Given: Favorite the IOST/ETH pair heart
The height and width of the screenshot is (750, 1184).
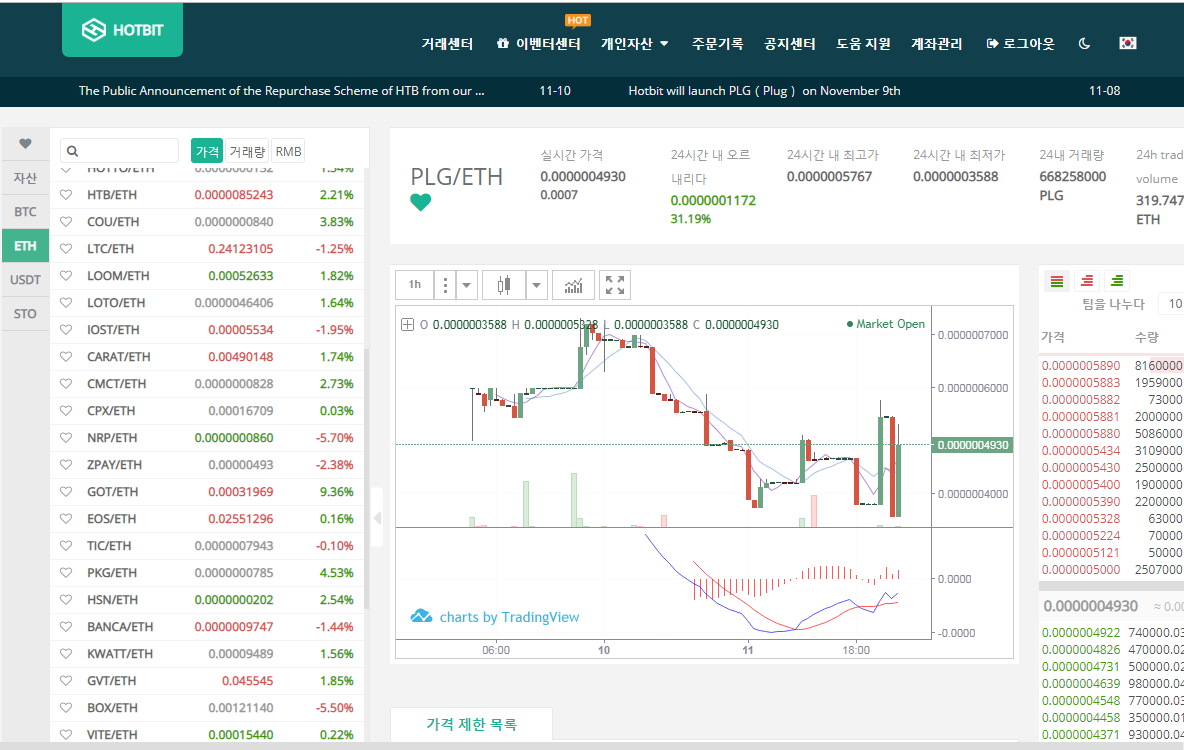Looking at the screenshot, I should (x=66, y=330).
